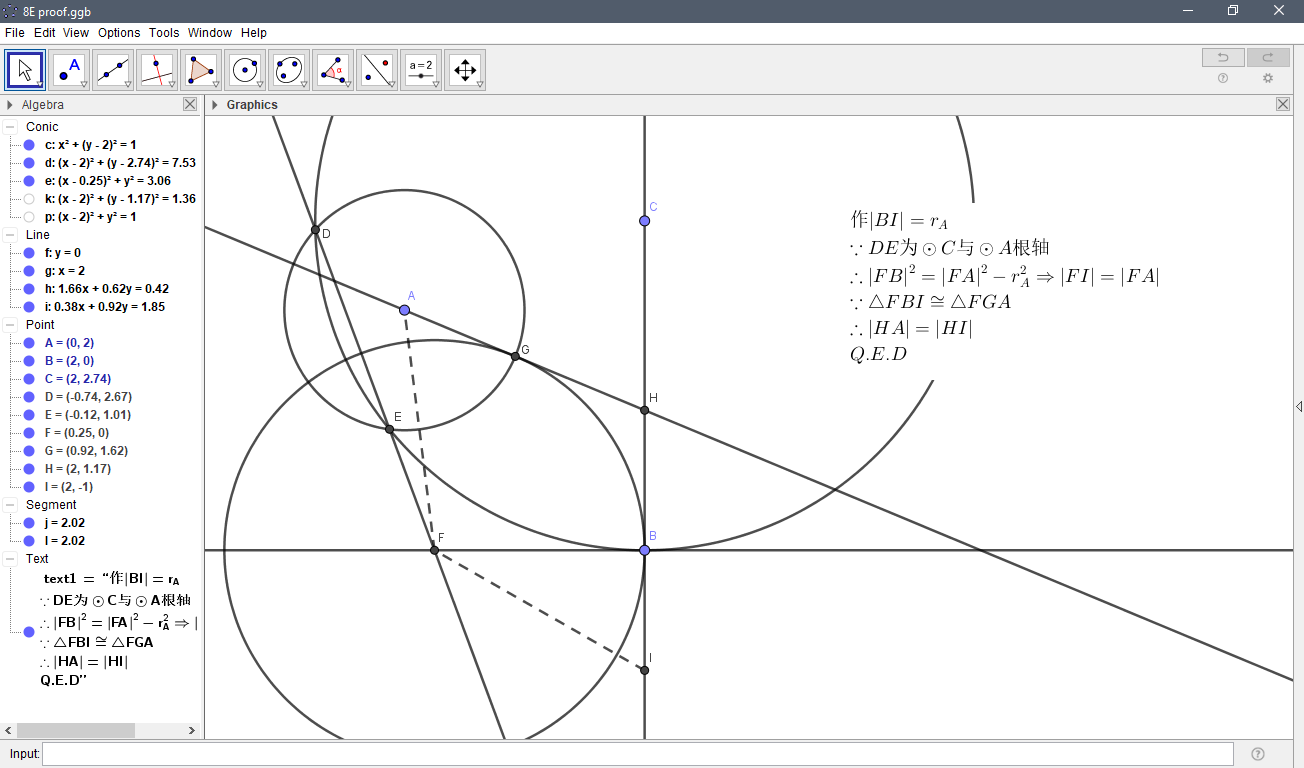
Task: Collapse the Conic section in Algebra view
Action: tap(10, 126)
